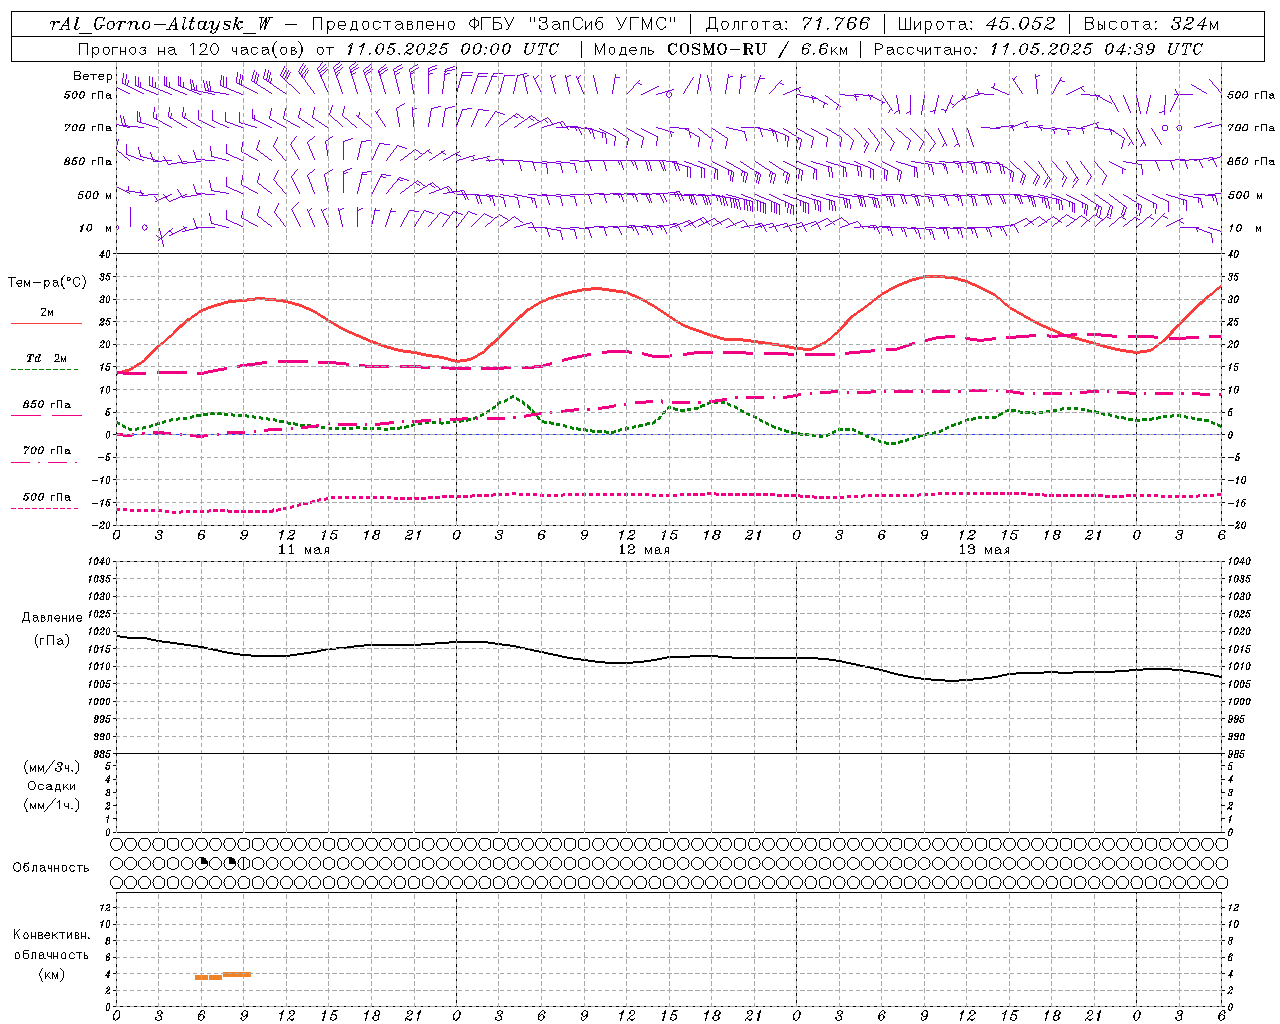Click the Td 2м dew point legend entry
1280x1024 pixels.
[x=46, y=358]
